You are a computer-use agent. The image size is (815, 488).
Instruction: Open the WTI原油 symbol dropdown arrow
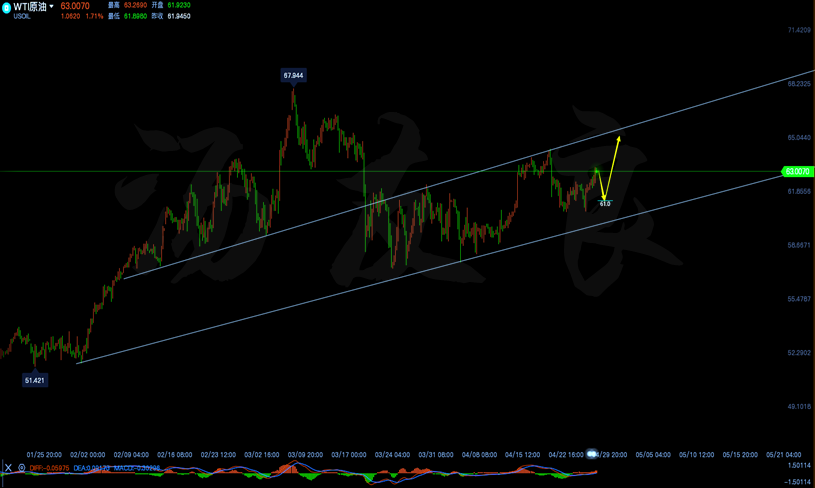tap(51, 6)
